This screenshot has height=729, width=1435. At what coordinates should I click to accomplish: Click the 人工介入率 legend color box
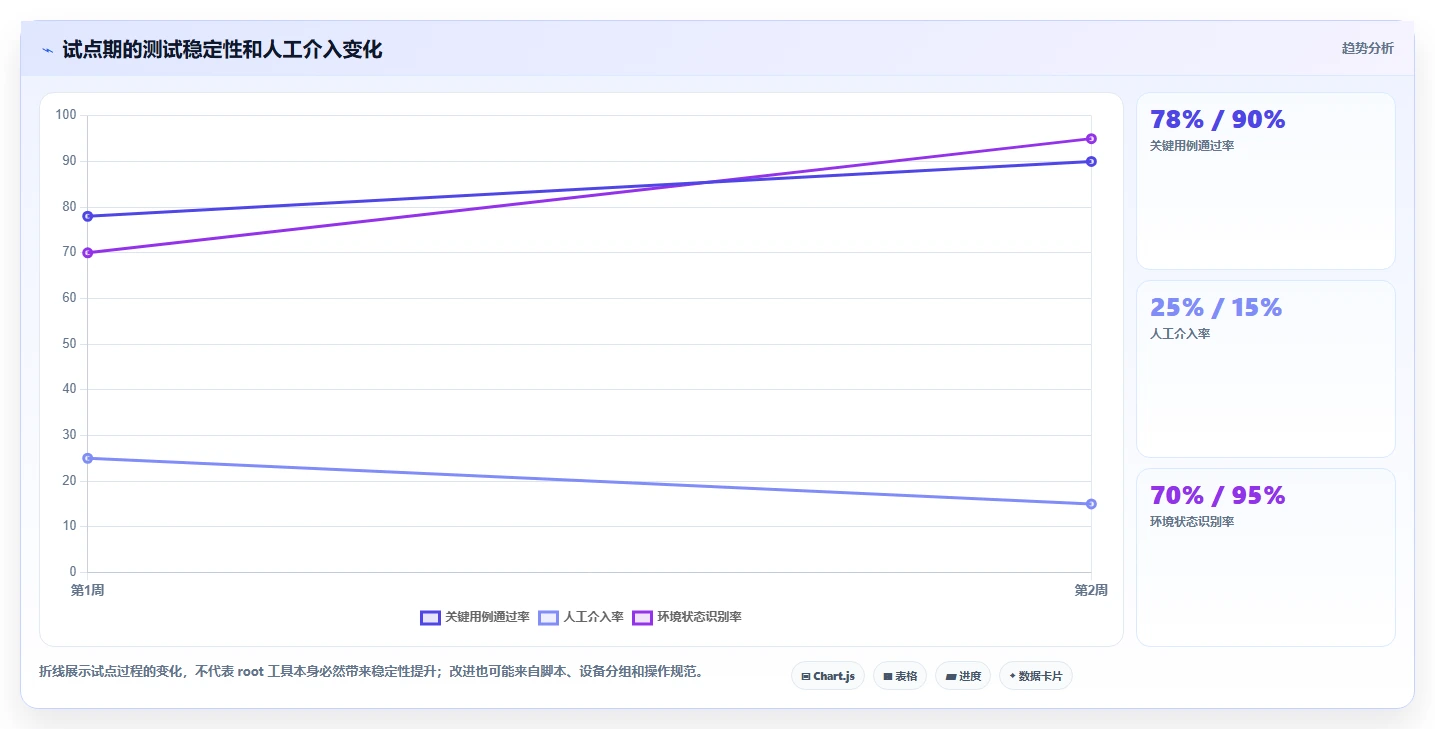coord(548,617)
